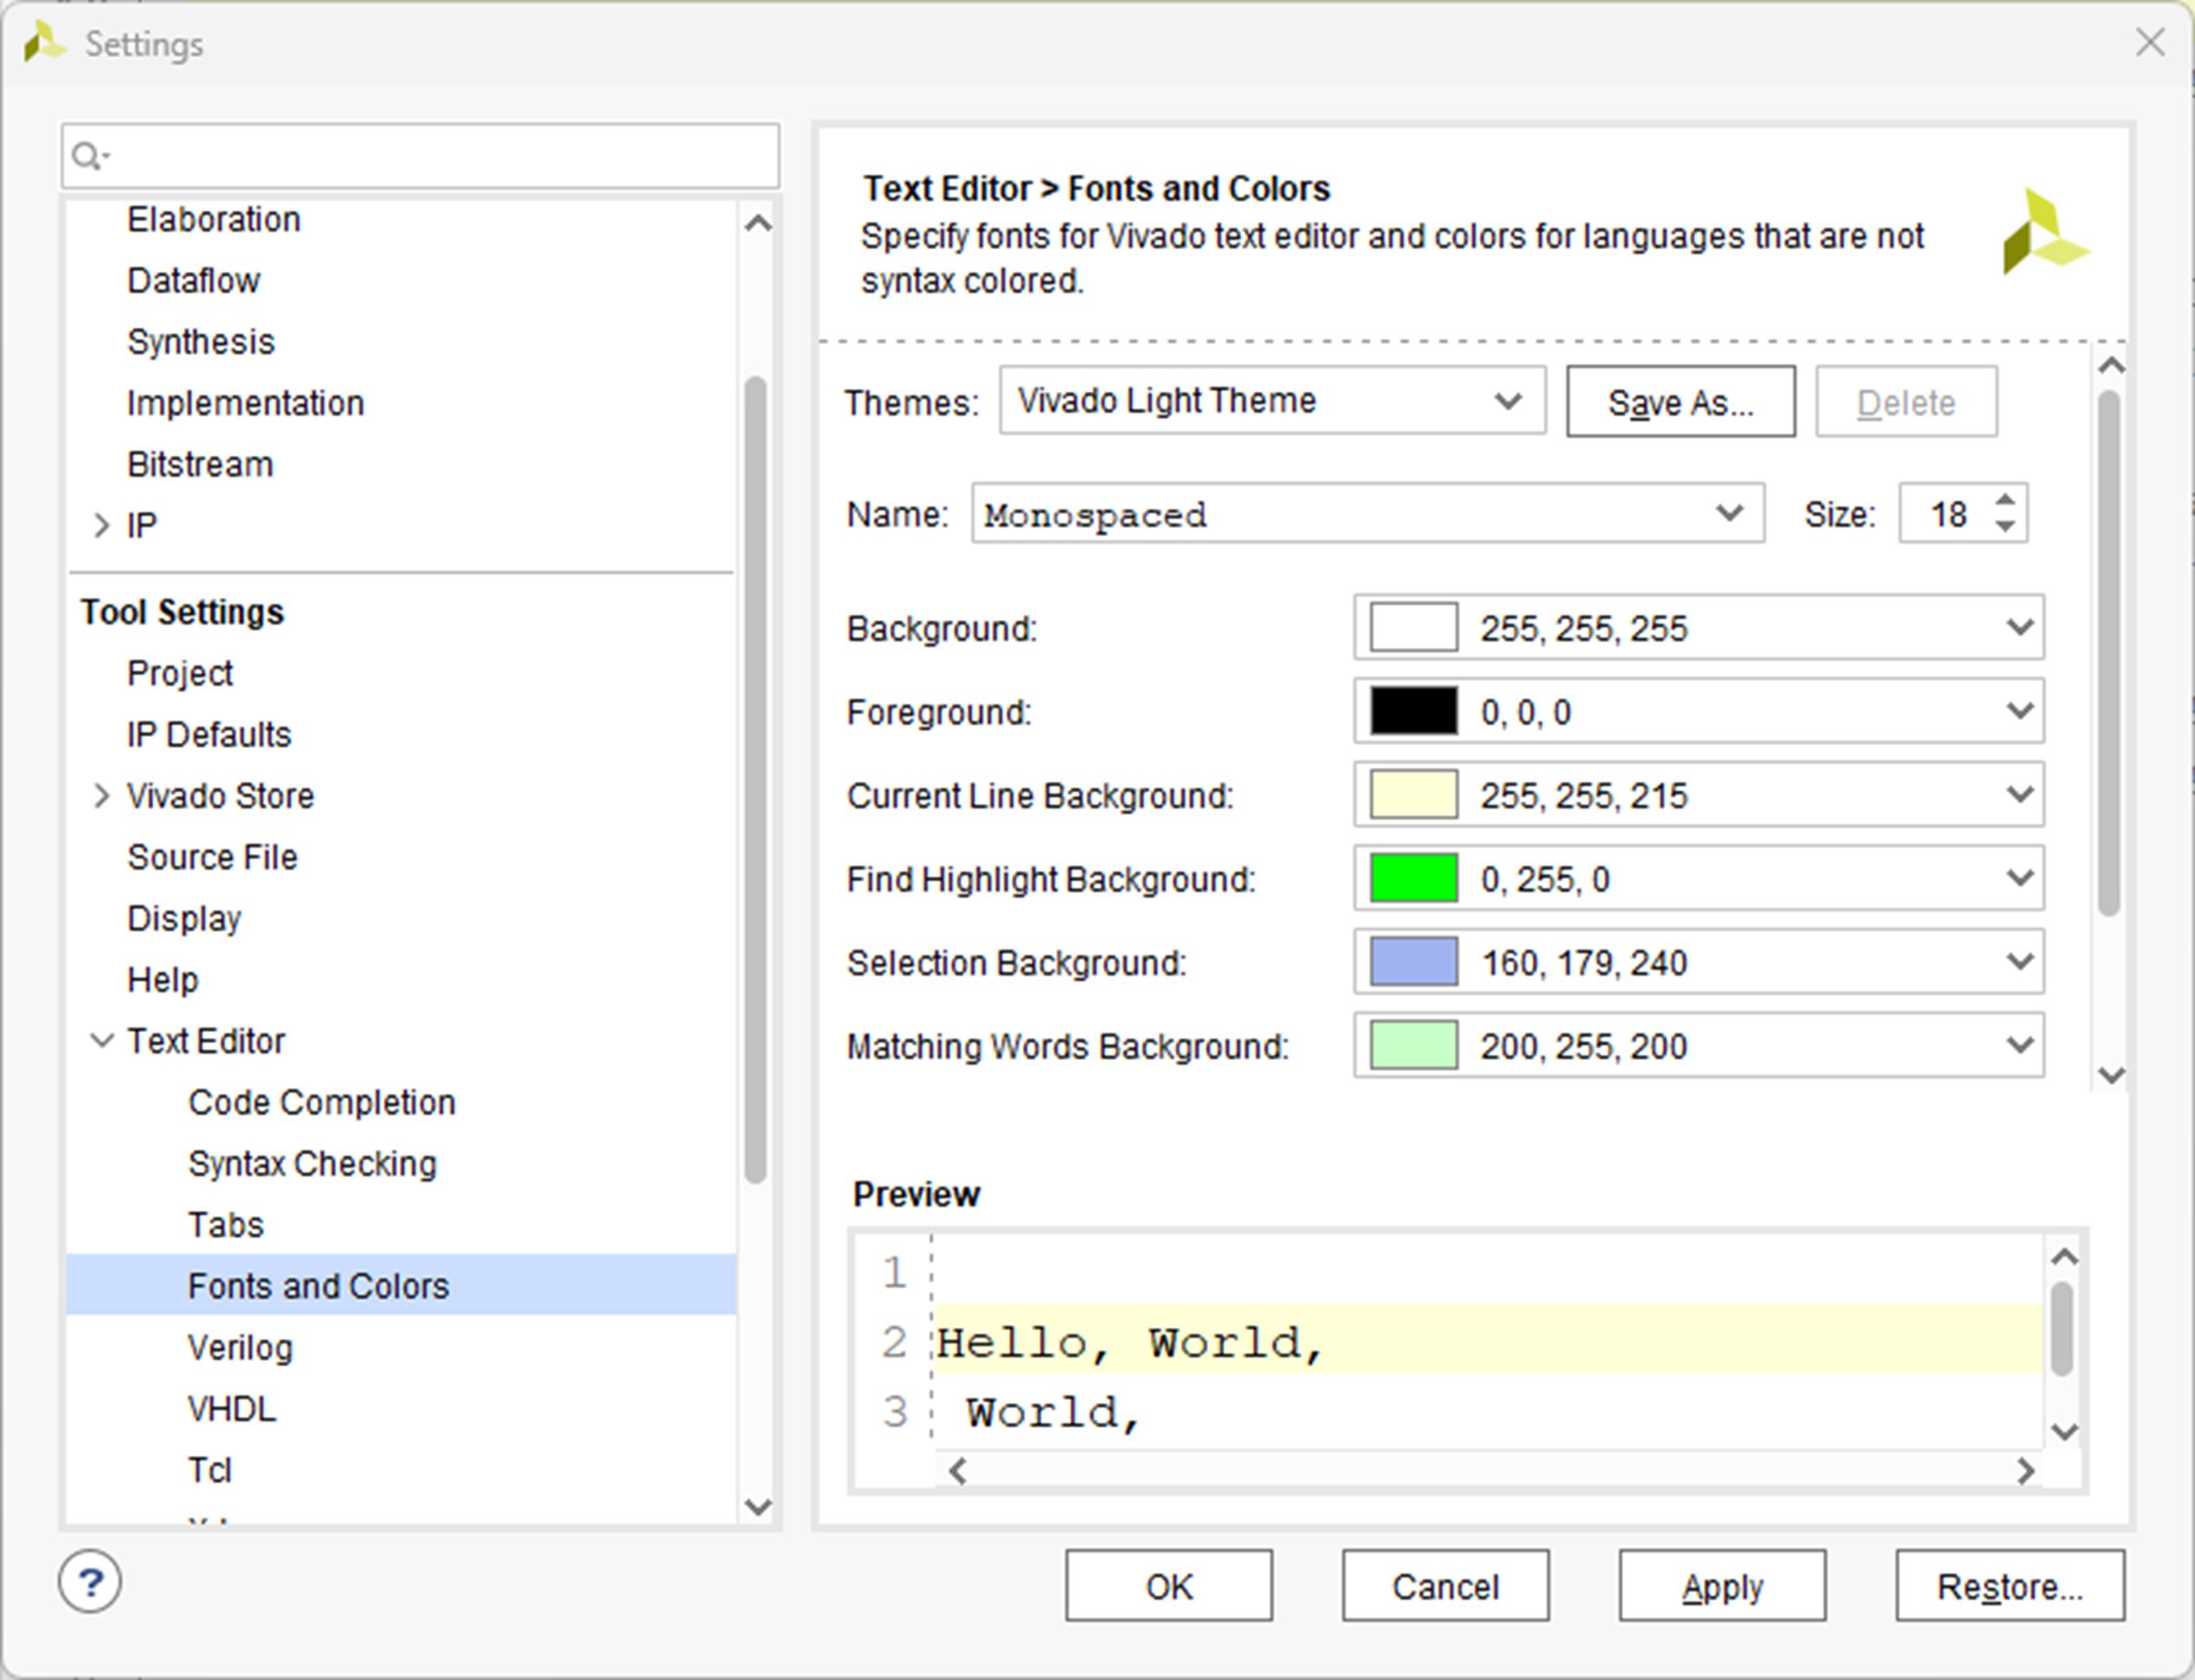The height and width of the screenshot is (1680, 2195).
Task: Increase font size with up arrow
Action: point(2005,500)
